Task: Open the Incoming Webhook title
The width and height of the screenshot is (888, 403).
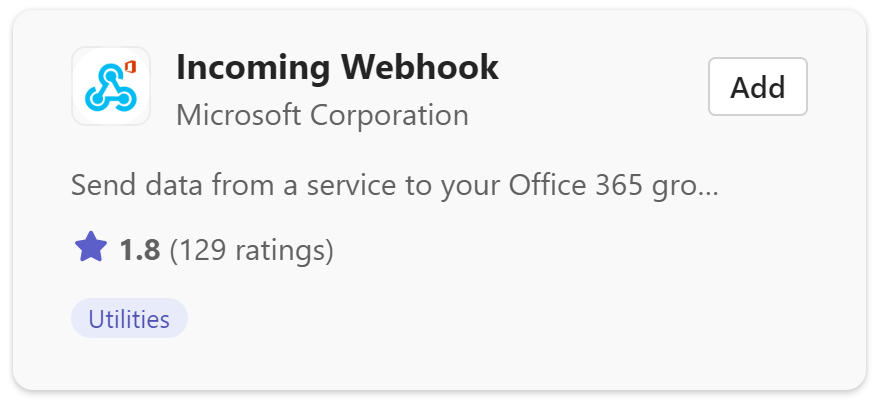Action: 337,67
